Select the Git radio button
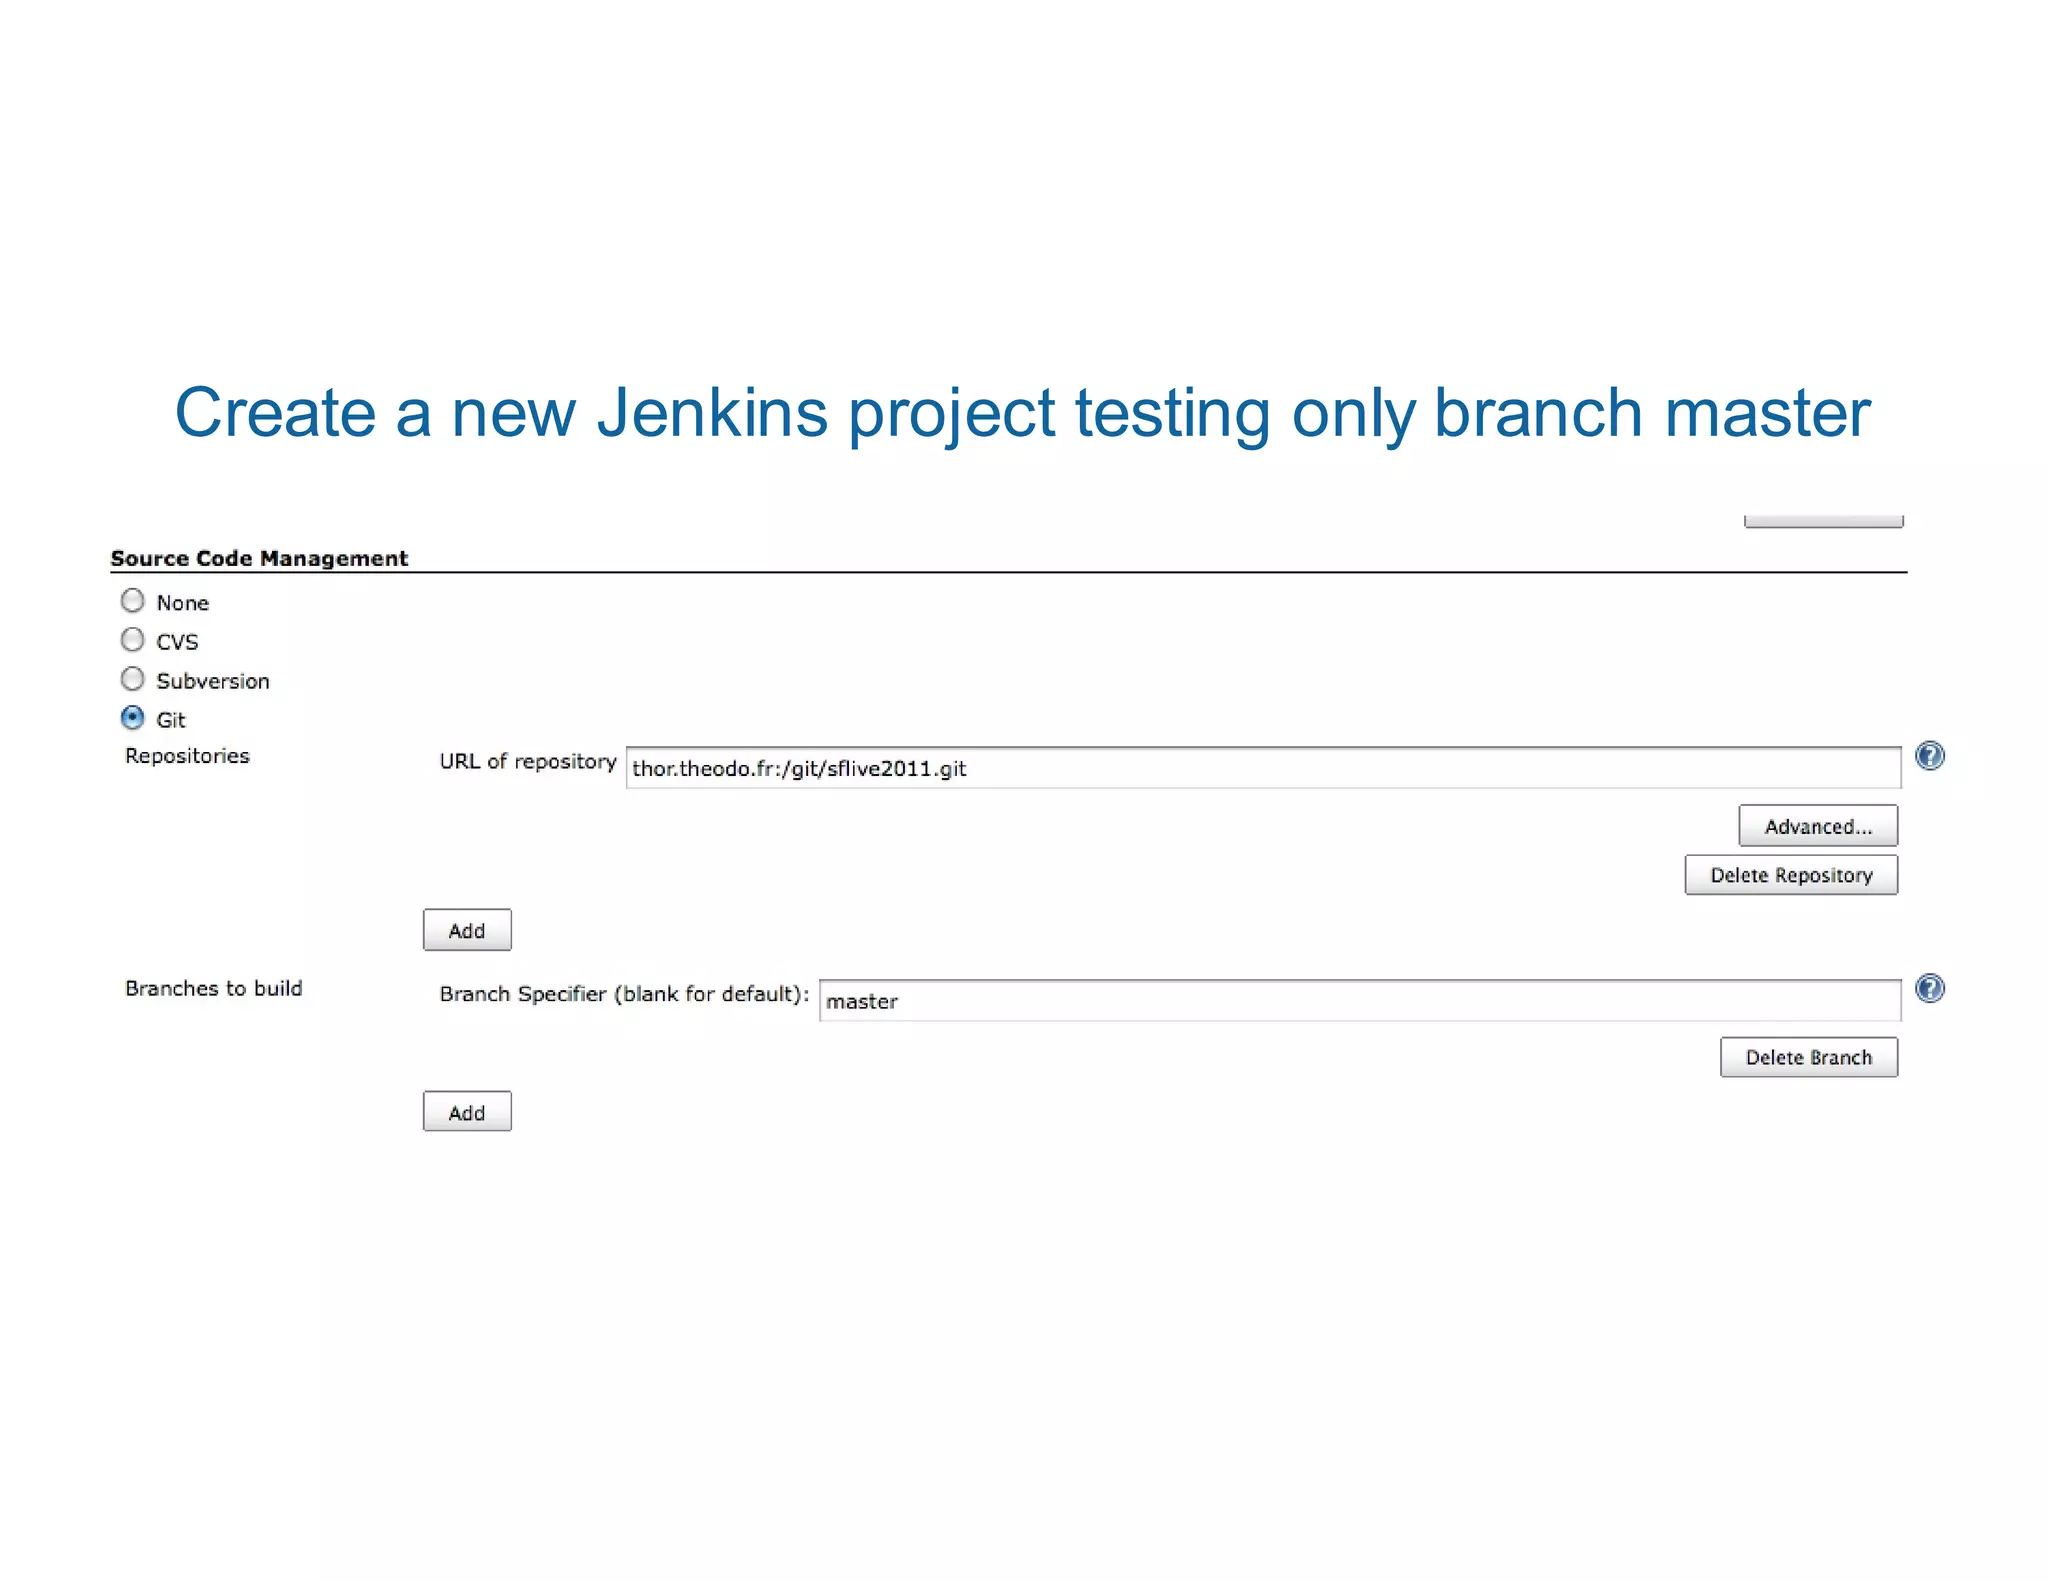 click(132, 718)
